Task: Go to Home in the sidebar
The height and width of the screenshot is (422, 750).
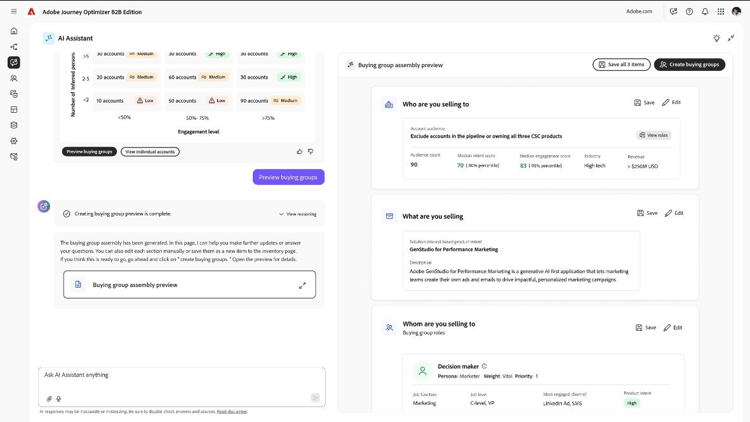Action: tap(14, 31)
